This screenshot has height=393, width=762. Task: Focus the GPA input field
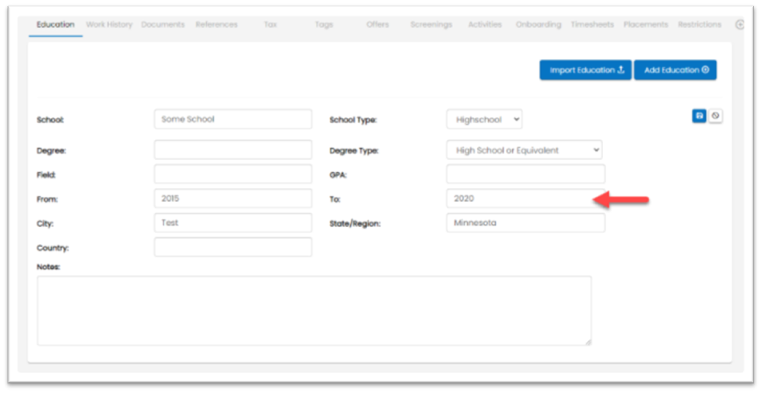[526, 174]
